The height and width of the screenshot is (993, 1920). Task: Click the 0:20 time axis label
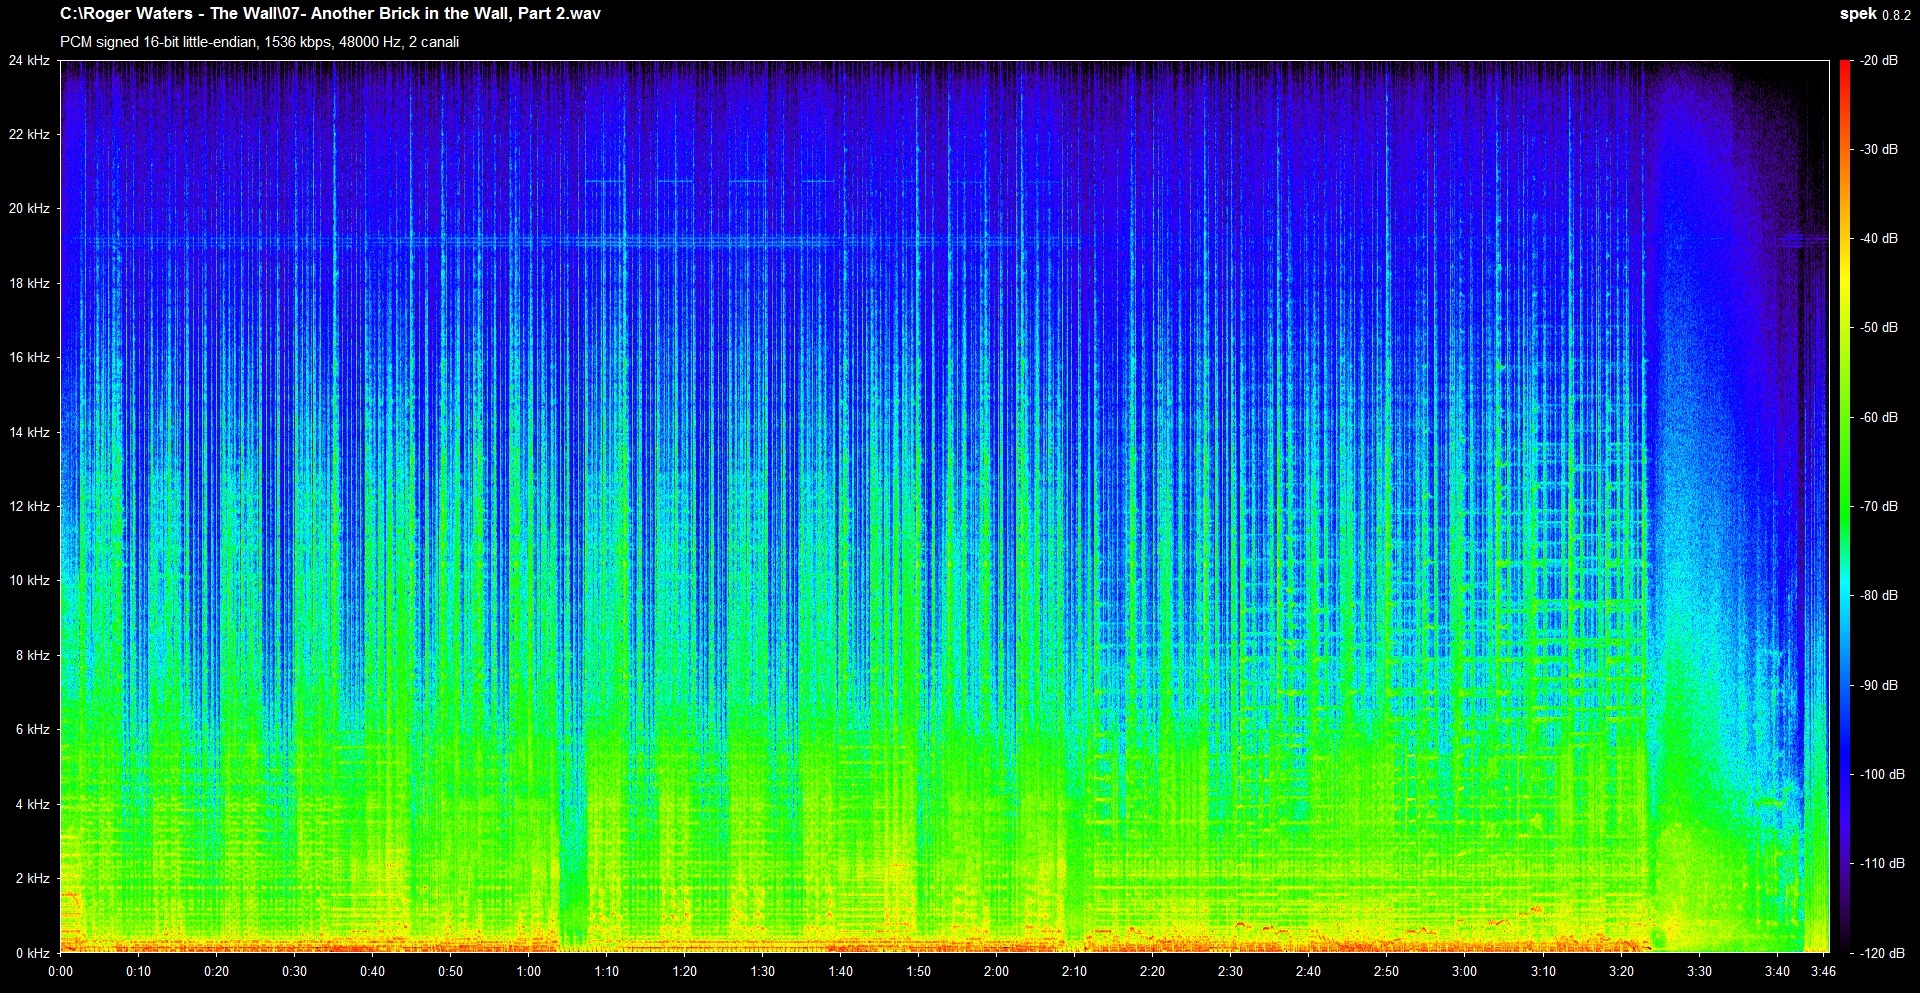click(x=216, y=971)
